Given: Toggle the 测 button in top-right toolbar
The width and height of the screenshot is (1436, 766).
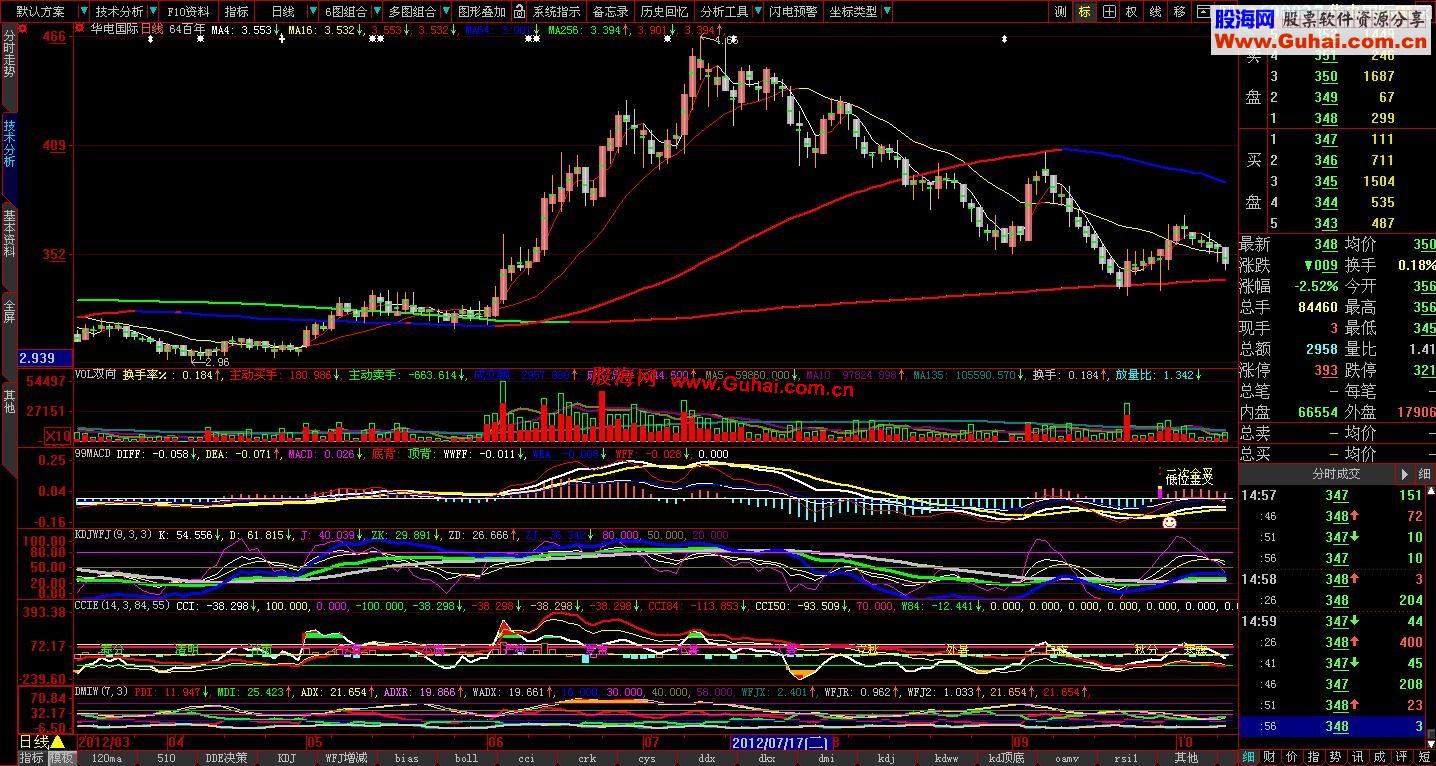Looking at the screenshot, I should click(x=1061, y=12).
